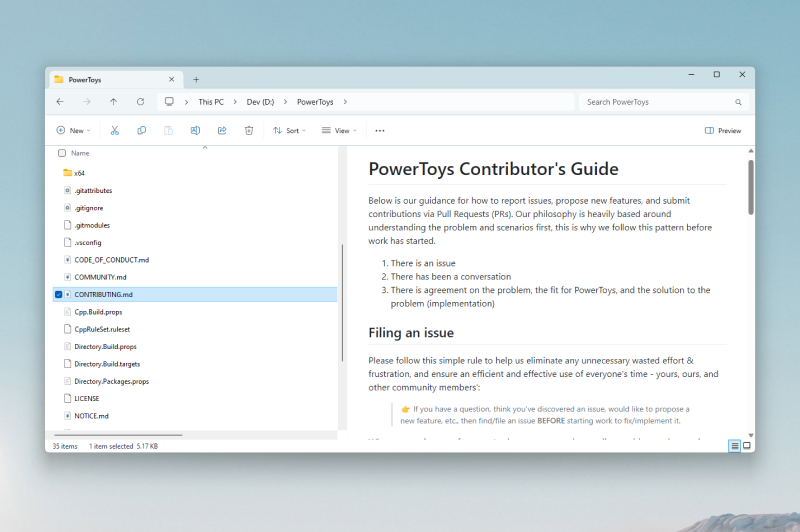The width and height of the screenshot is (800, 532).
Task: Click Dev (D:) in the breadcrumb path
Action: (x=261, y=102)
